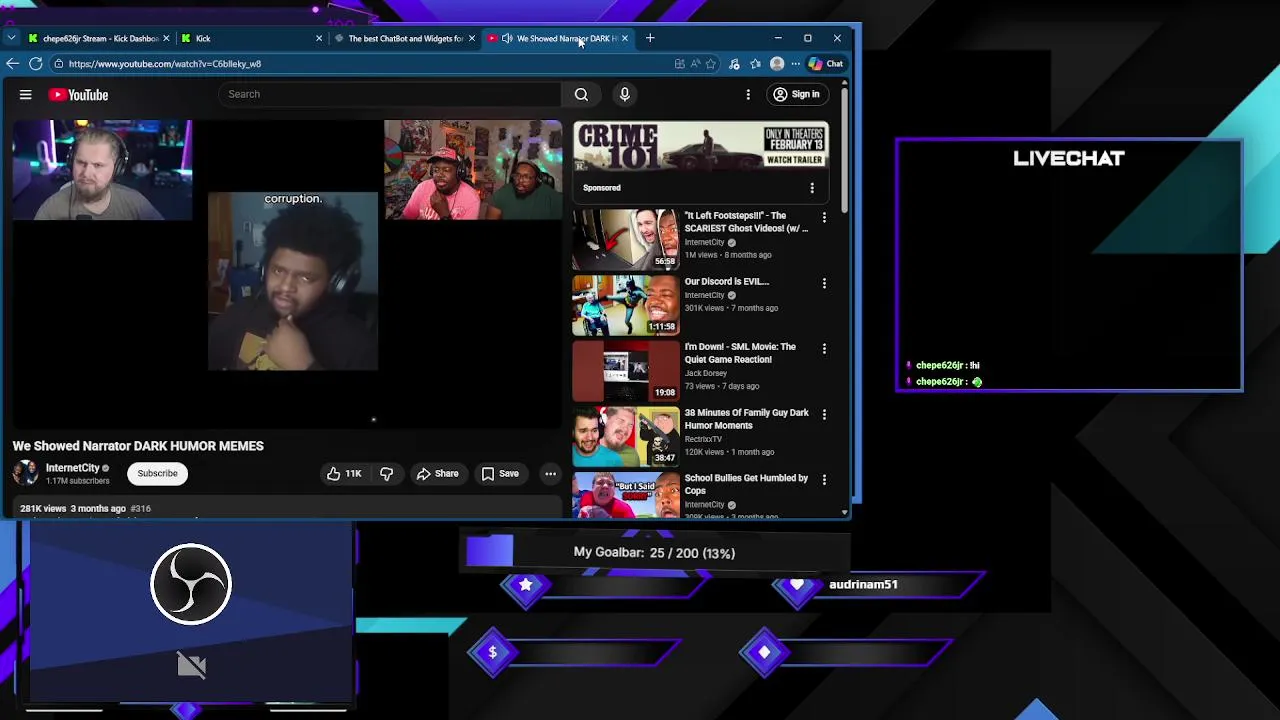Open menu for SML Movie reaction video

pos(824,348)
